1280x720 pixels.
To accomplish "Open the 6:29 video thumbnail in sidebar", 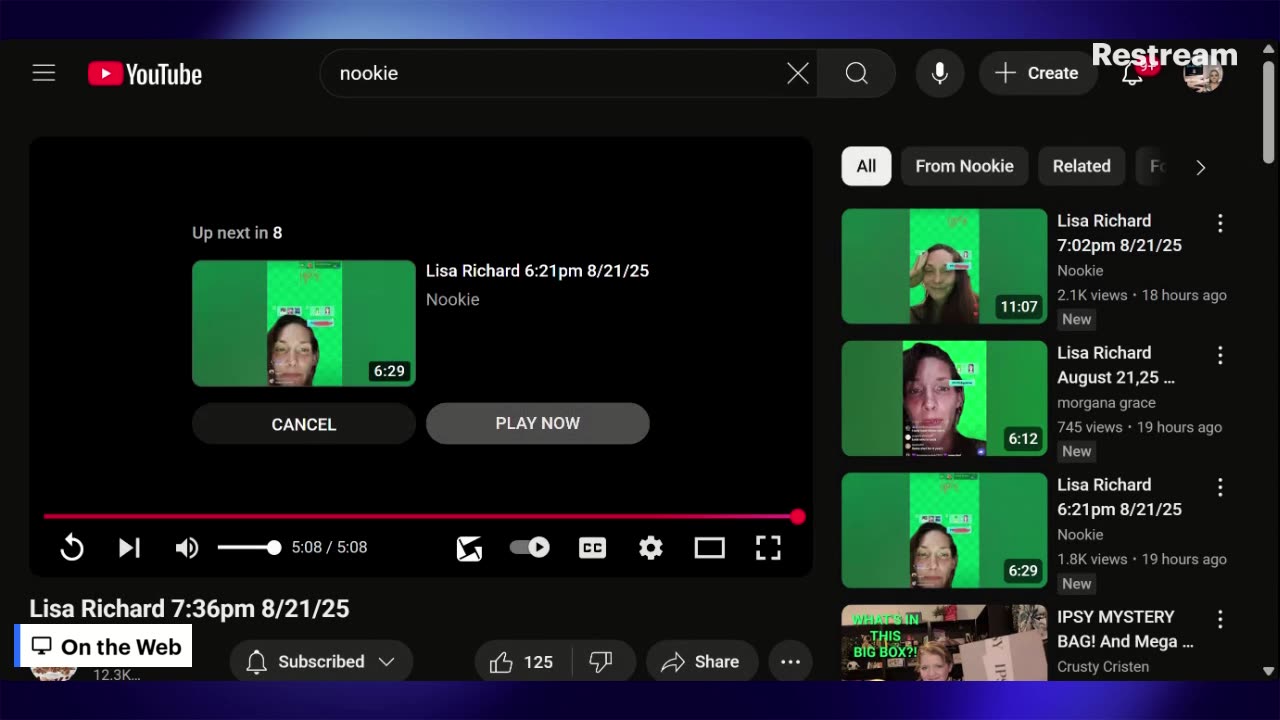I will tap(944, 530).
